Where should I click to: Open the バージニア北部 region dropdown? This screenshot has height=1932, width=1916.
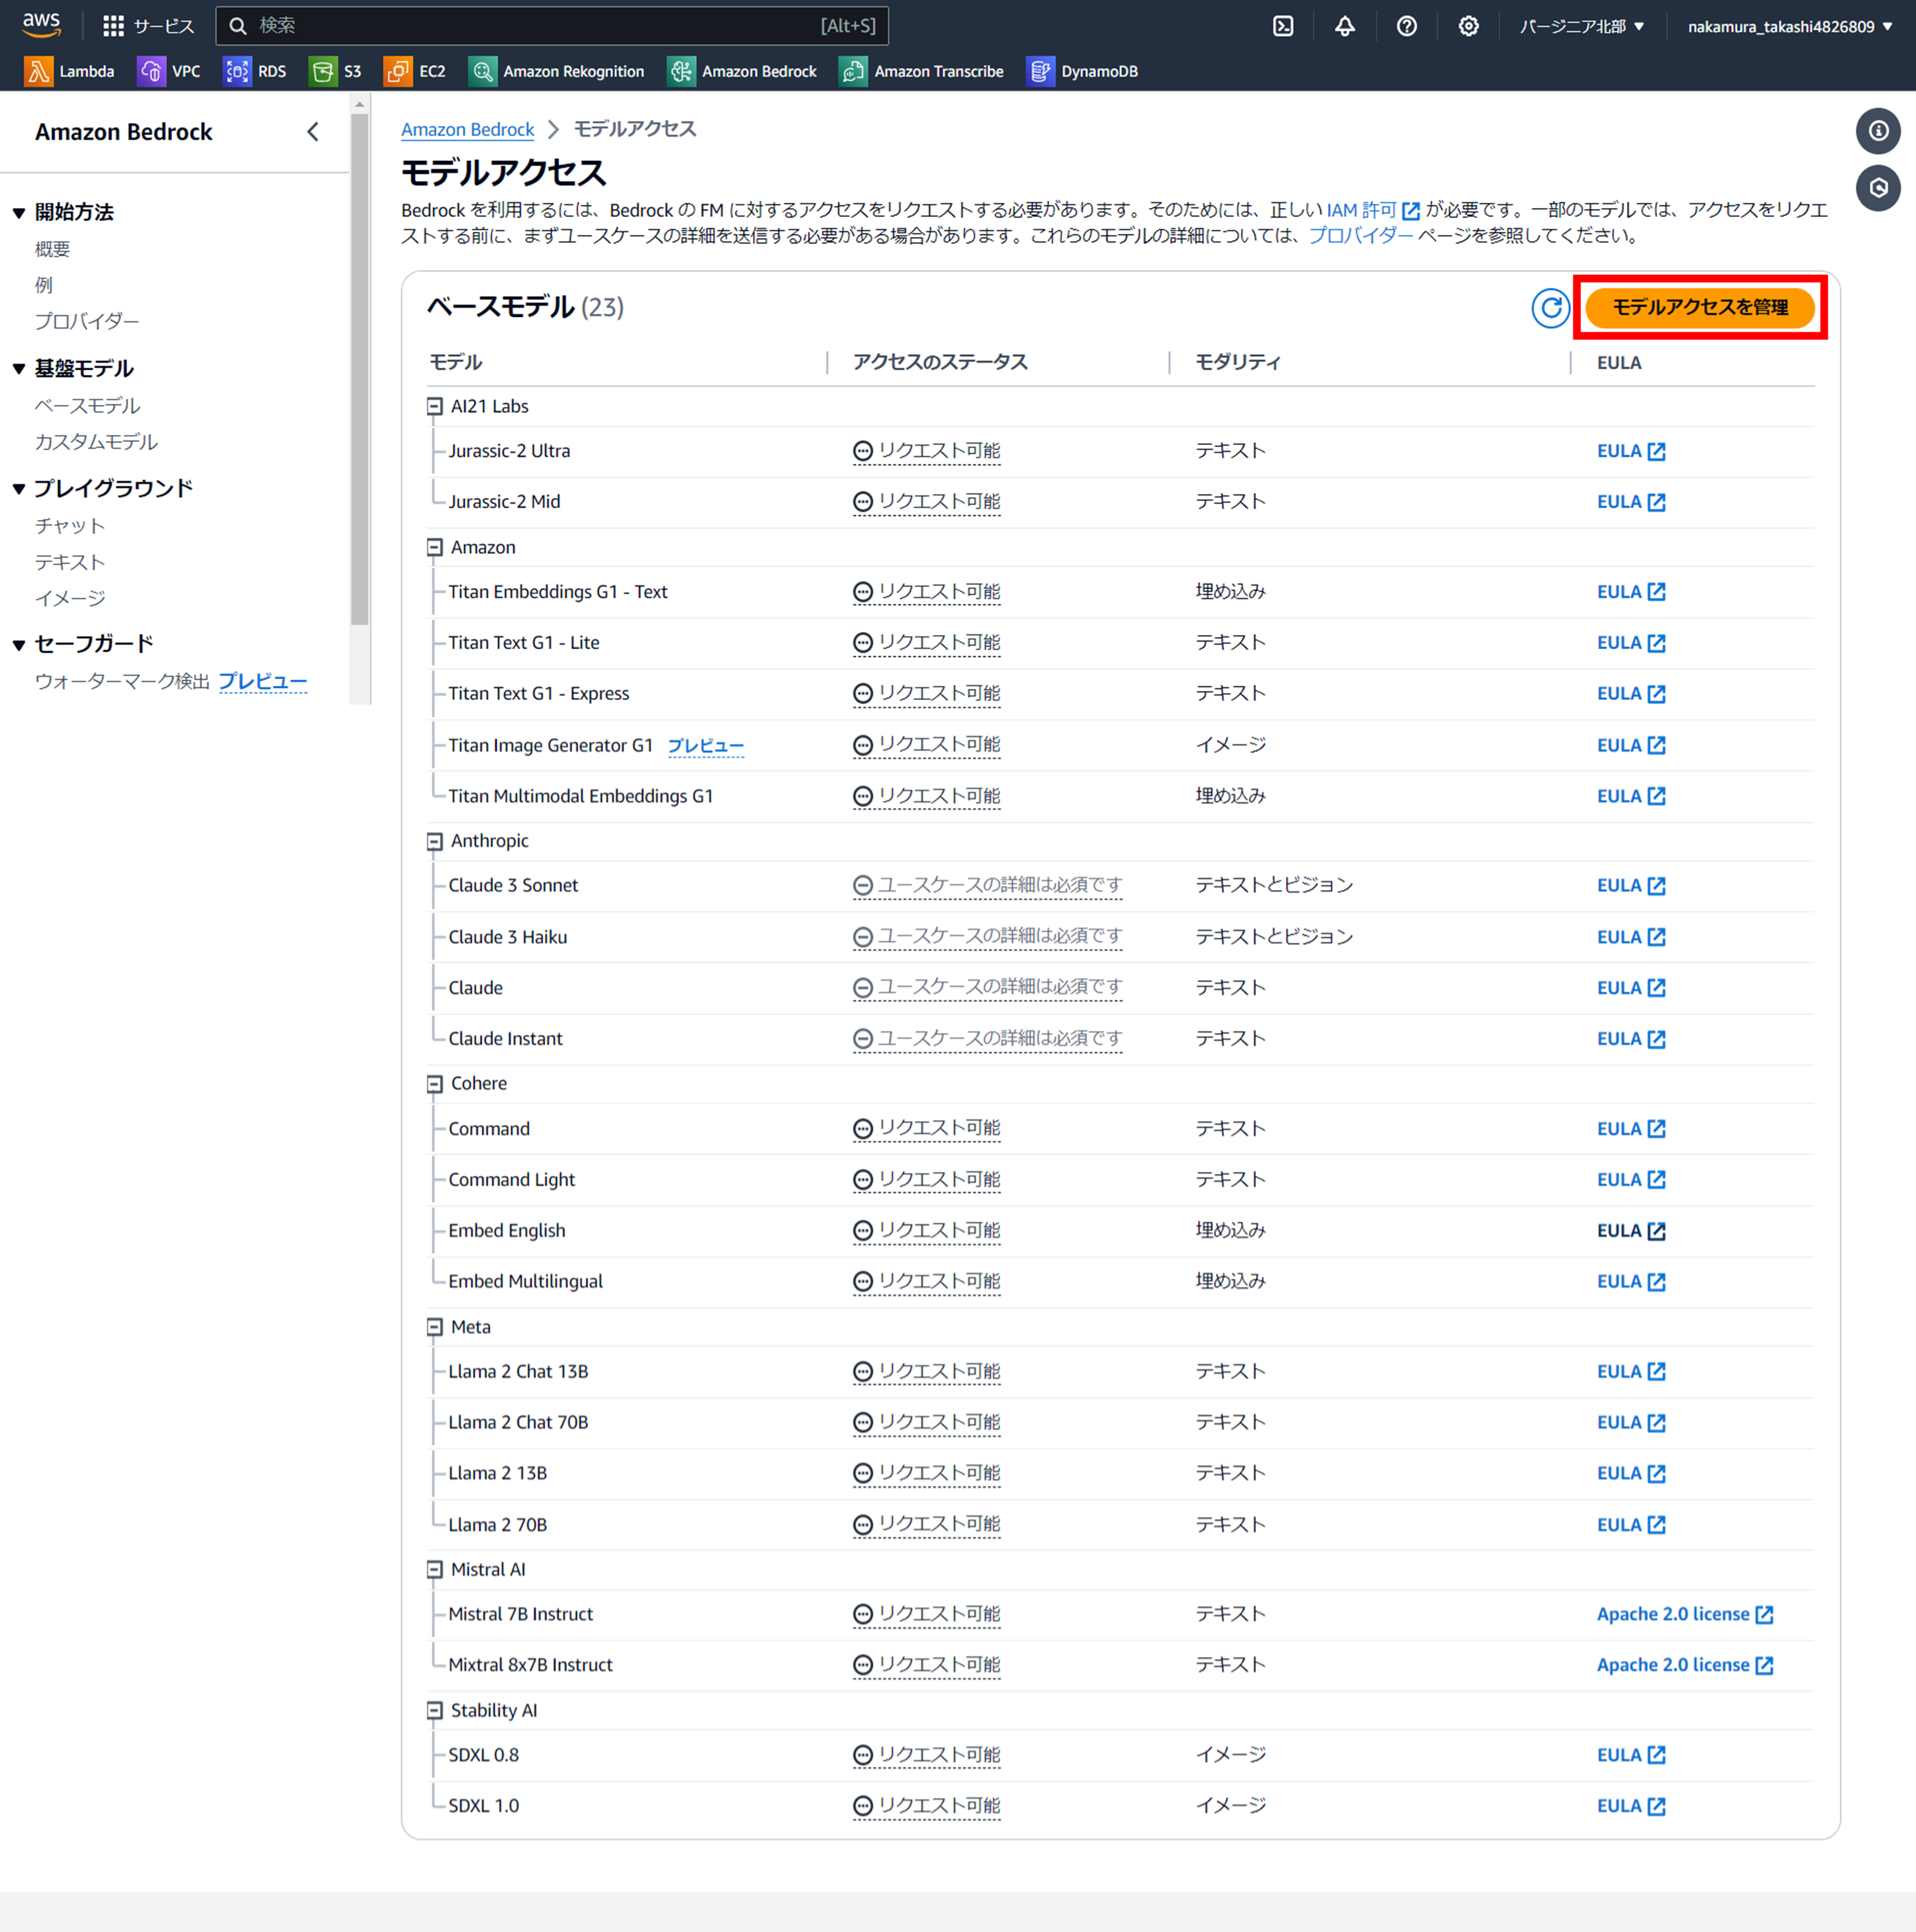1581,26
